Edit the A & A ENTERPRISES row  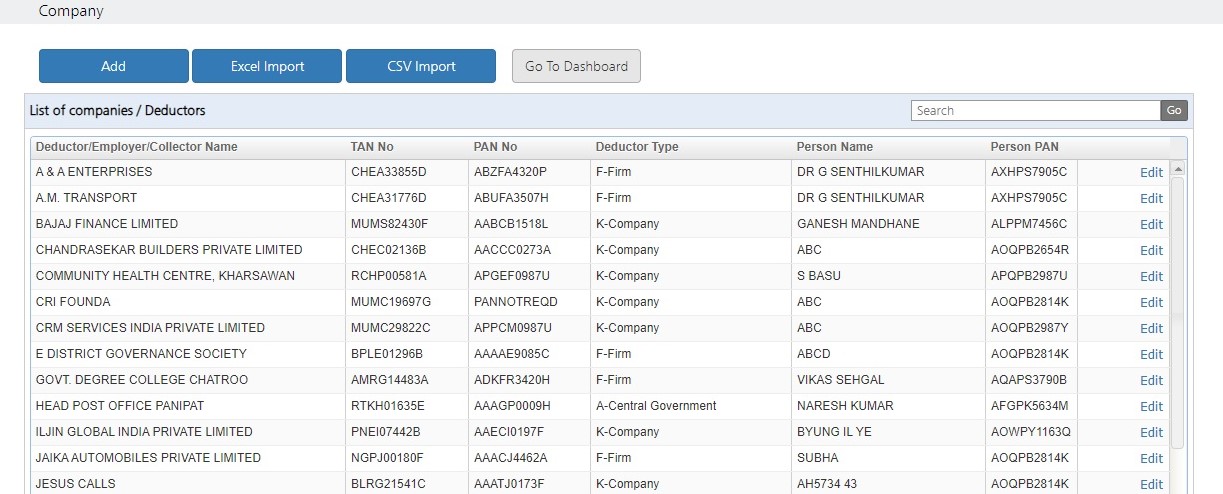coord(1151,172)
